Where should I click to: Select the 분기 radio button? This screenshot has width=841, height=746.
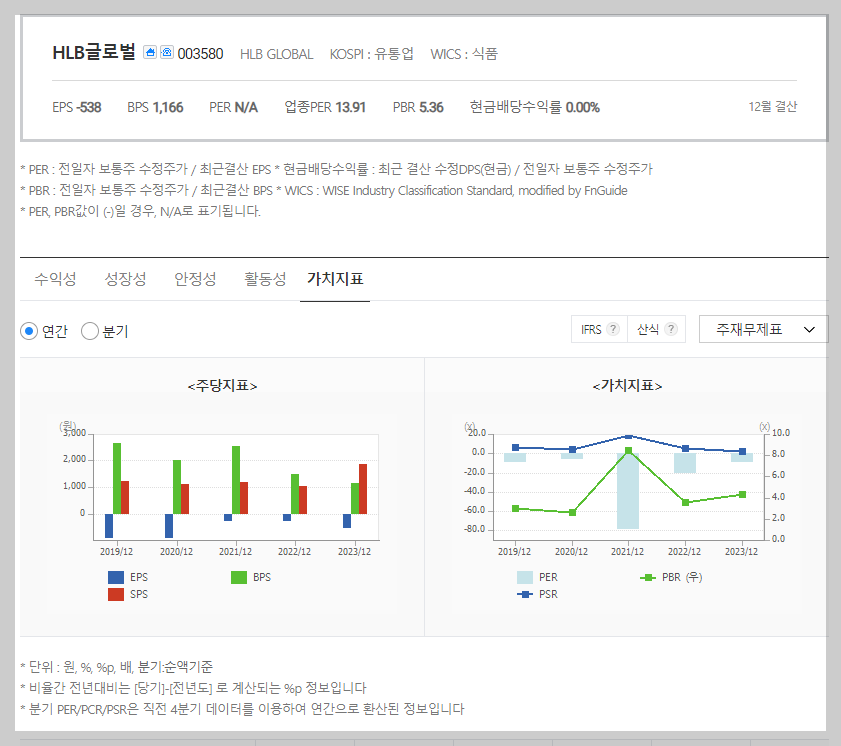pos(90,331)
